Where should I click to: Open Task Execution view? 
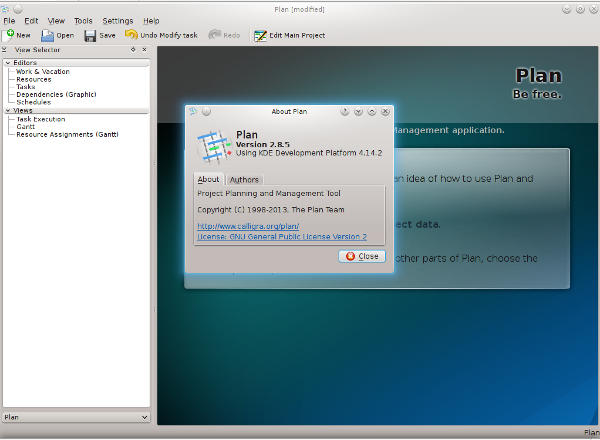click(x=41, y=119)
